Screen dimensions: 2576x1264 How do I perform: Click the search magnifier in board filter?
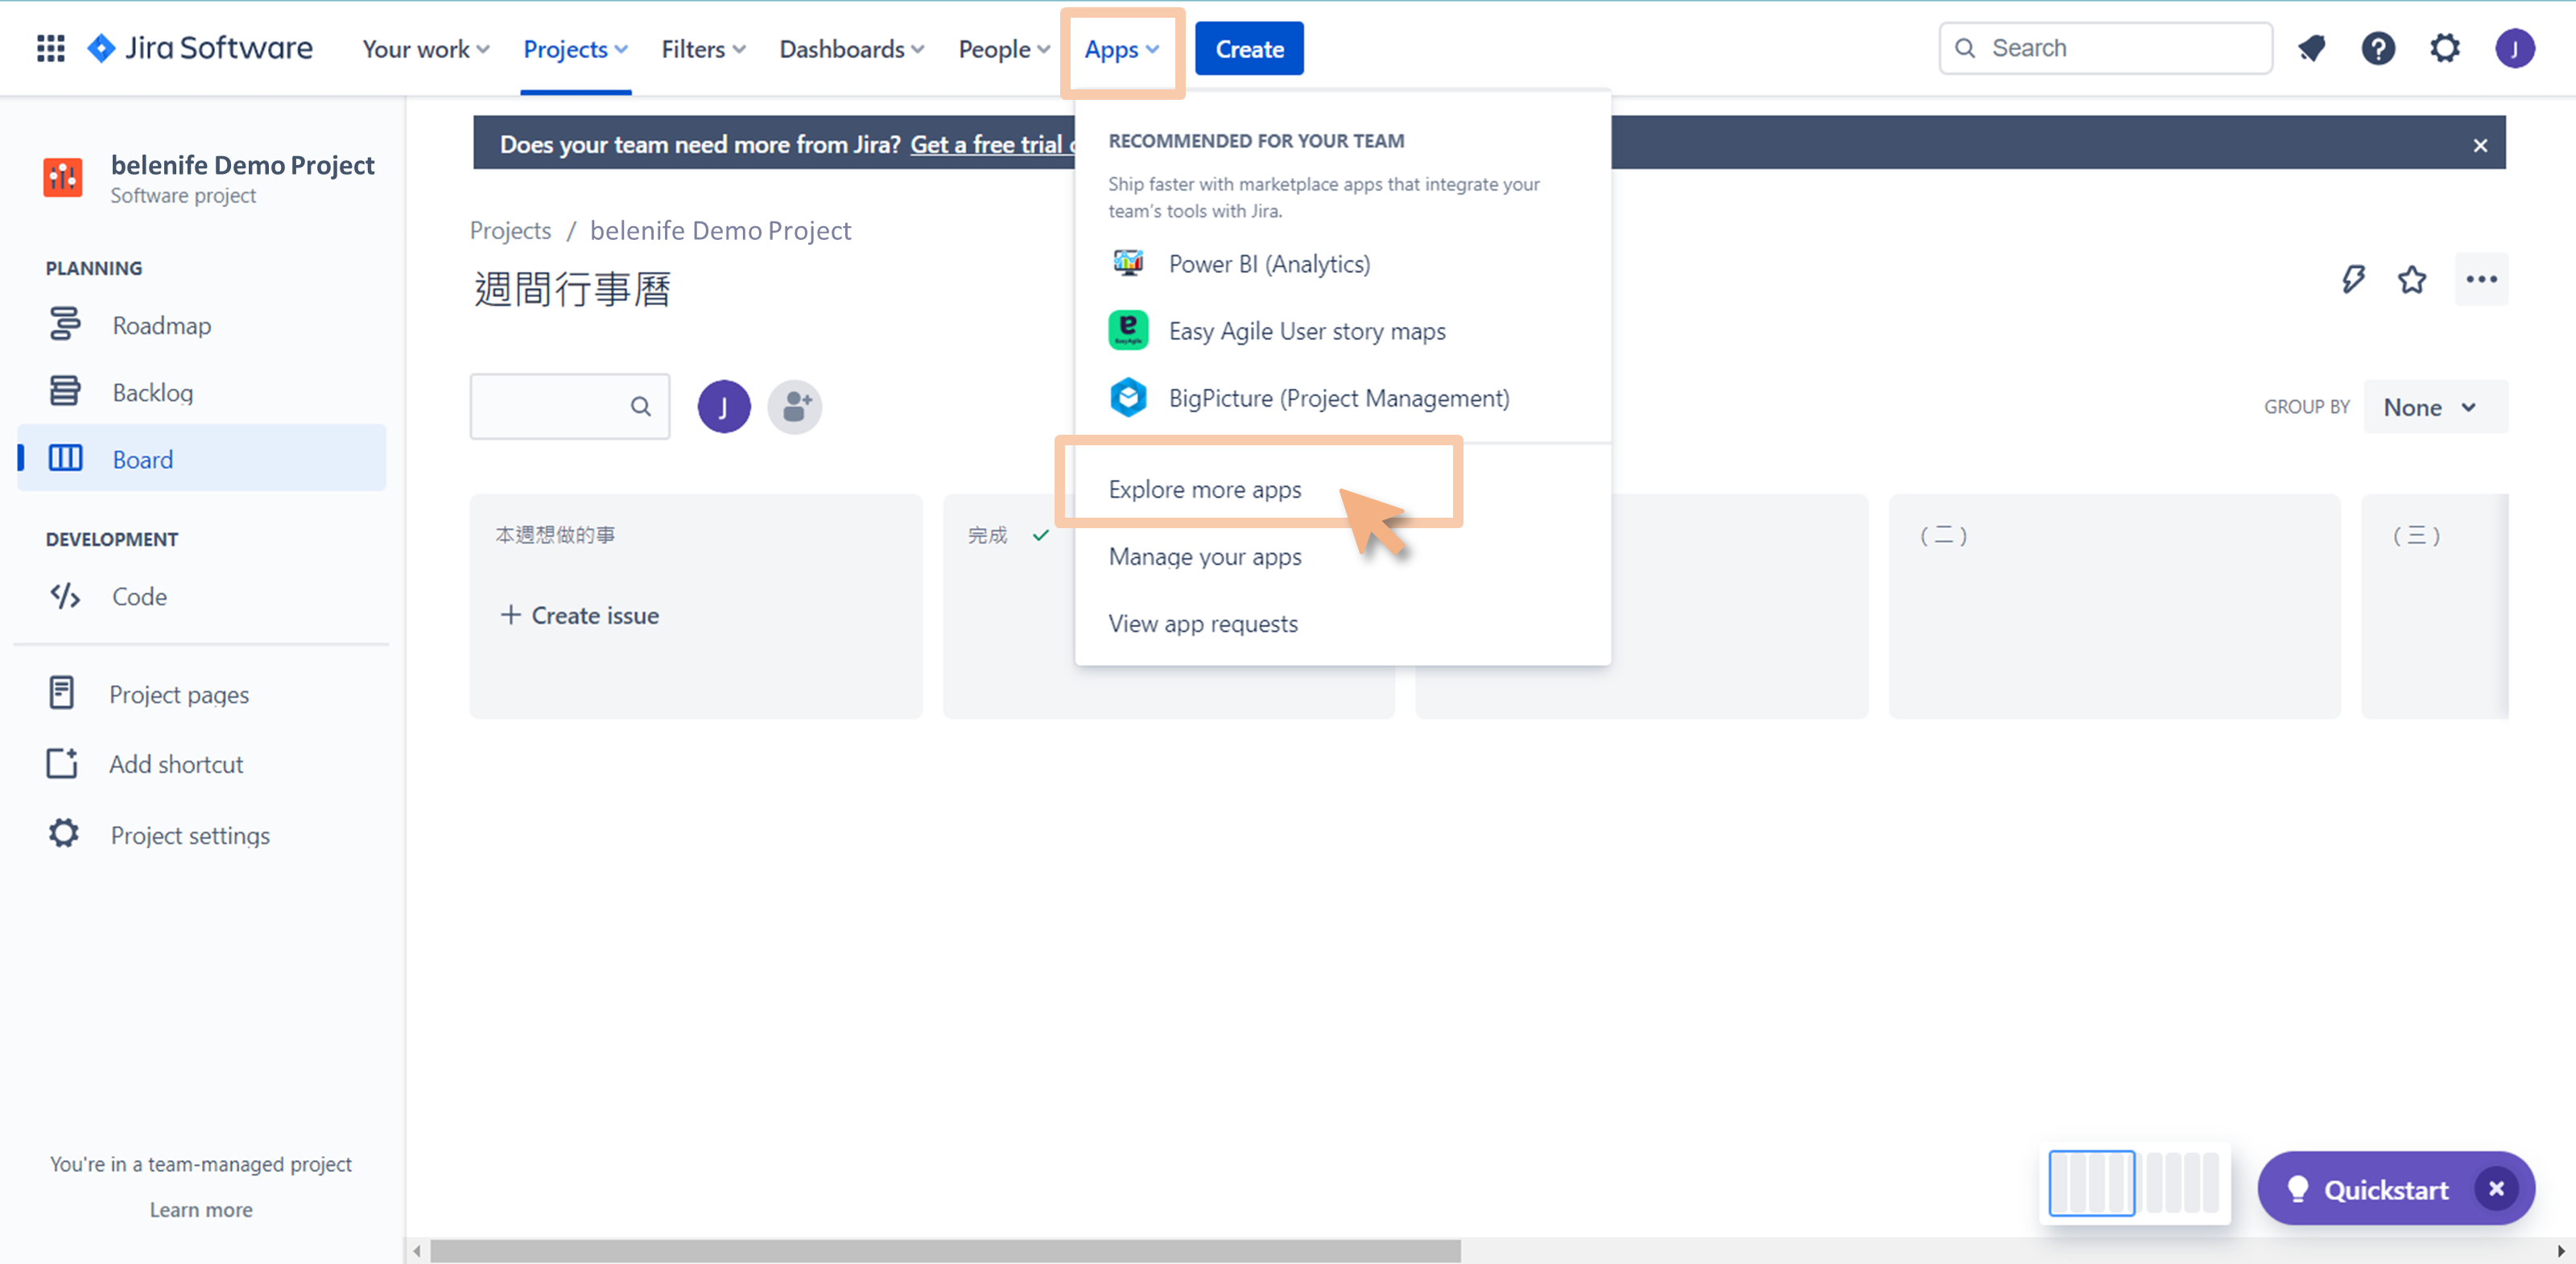641,406
